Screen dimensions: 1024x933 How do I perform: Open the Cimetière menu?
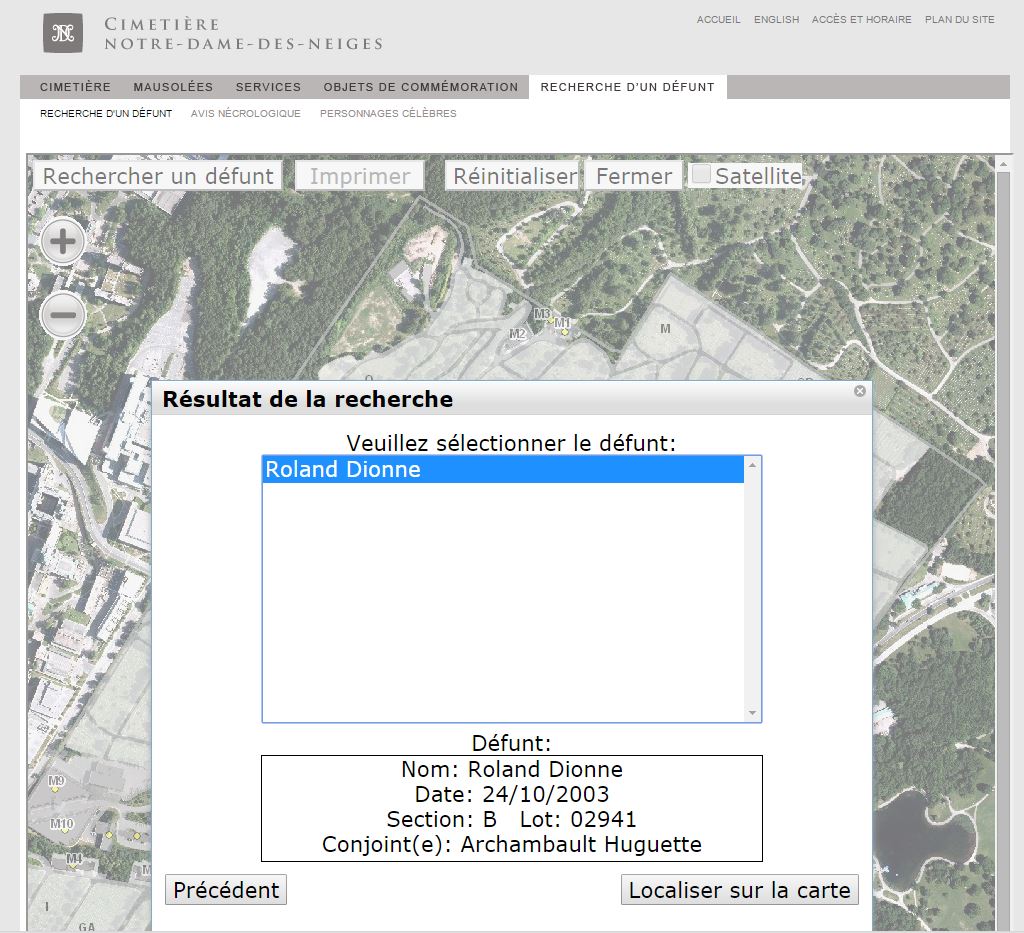[x=75, y=87]
